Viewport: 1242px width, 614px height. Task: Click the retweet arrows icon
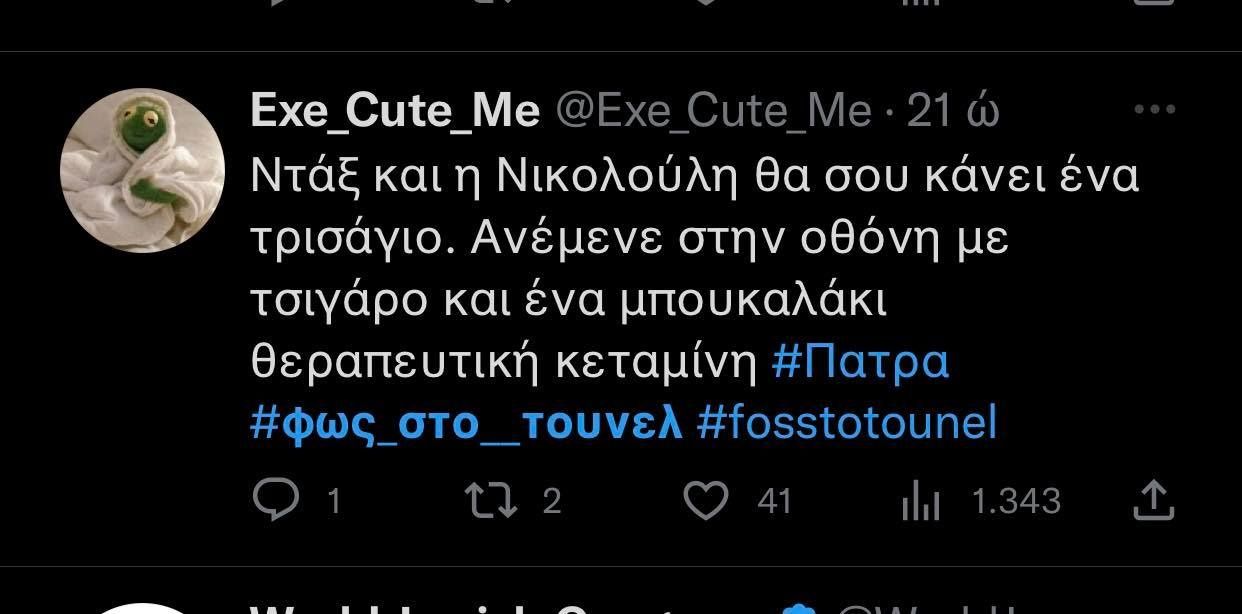tap(492, 500)
